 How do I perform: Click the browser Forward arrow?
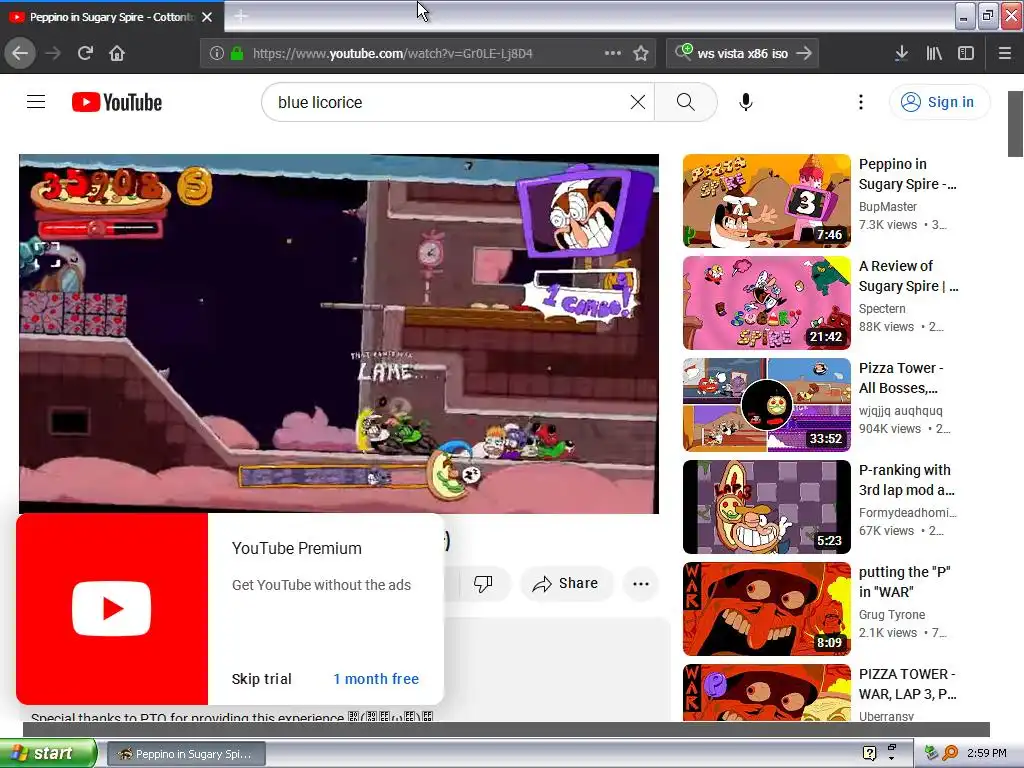tap(54, 53)
